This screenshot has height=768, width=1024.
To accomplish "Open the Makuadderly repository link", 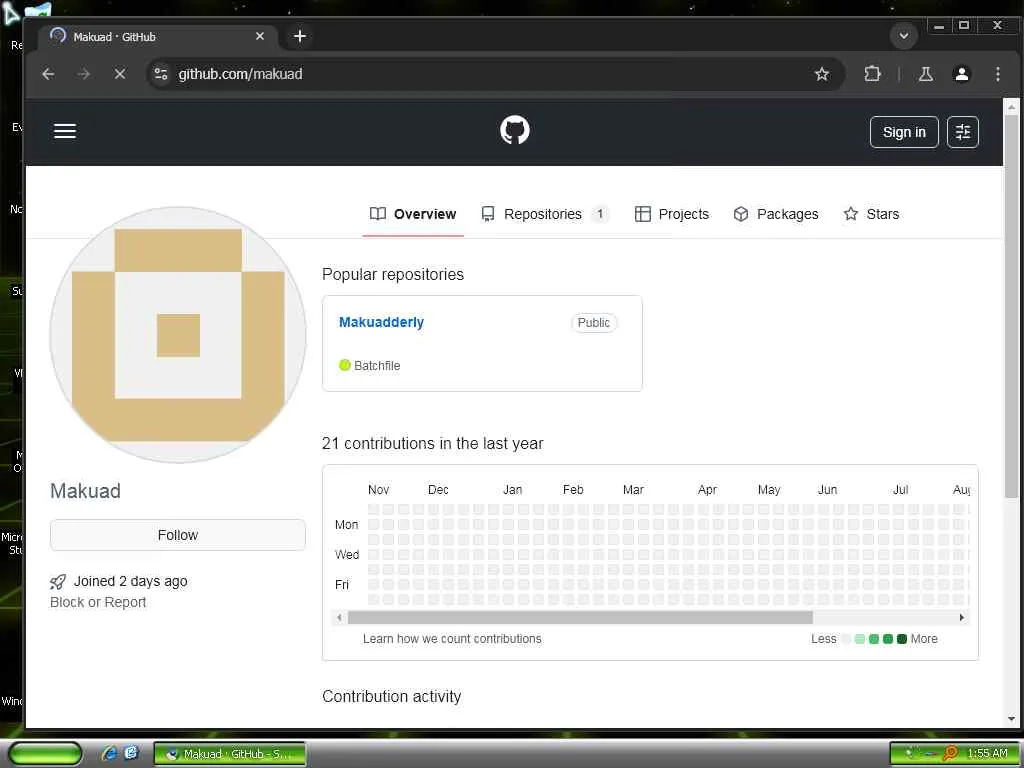I will 381,322.
